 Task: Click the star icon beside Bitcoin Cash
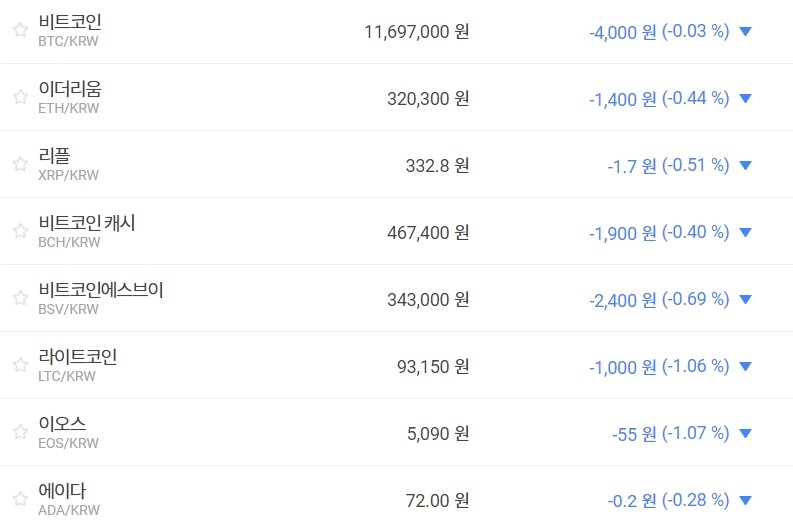(20, 231)
